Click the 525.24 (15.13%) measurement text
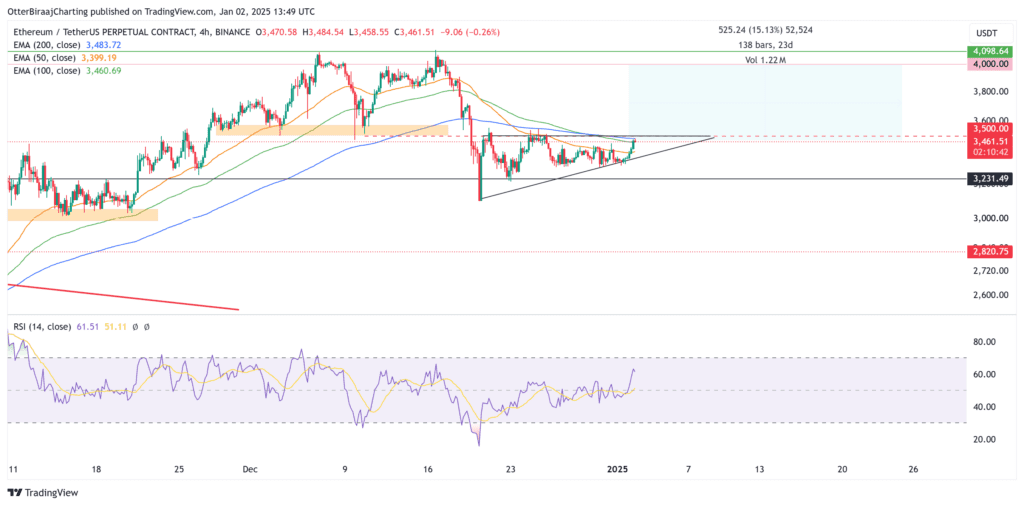This screenshot has height=506, width=1024. click(764, 29)
